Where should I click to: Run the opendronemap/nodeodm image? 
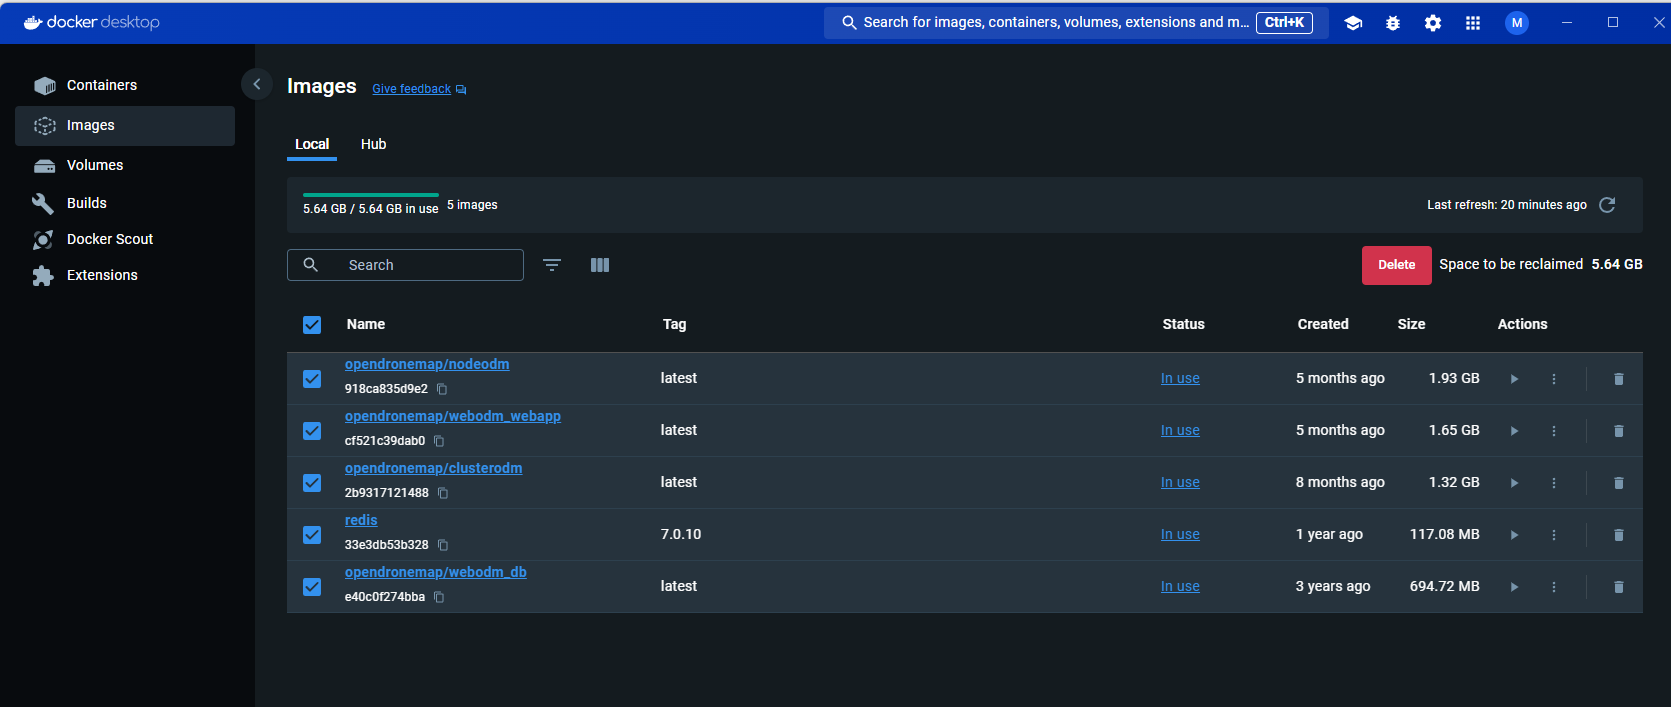coord(1514,379)
